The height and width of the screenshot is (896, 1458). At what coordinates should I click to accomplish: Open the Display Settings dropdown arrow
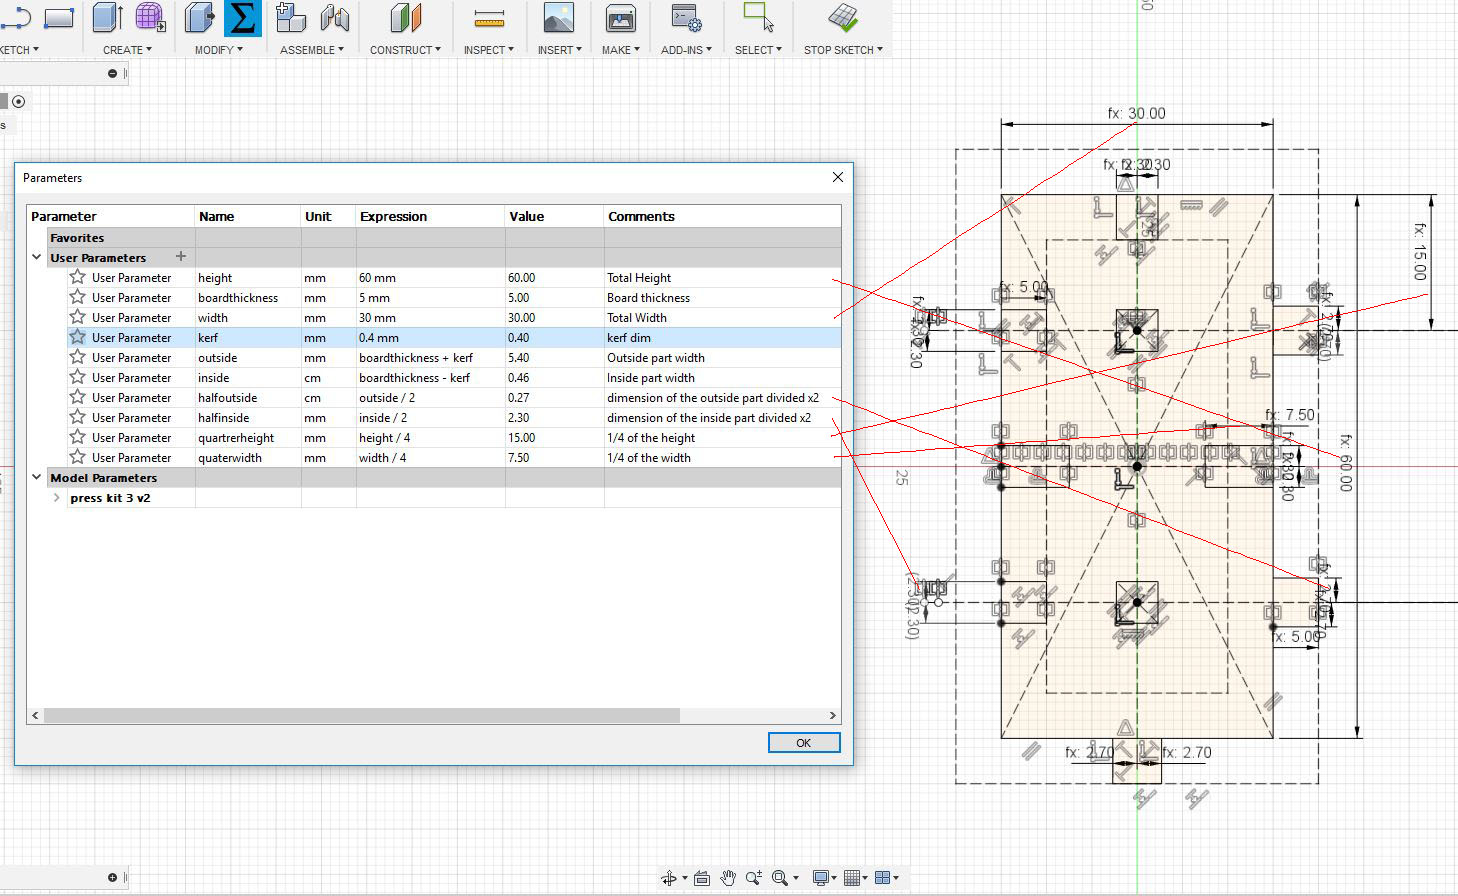coord(834,878)
